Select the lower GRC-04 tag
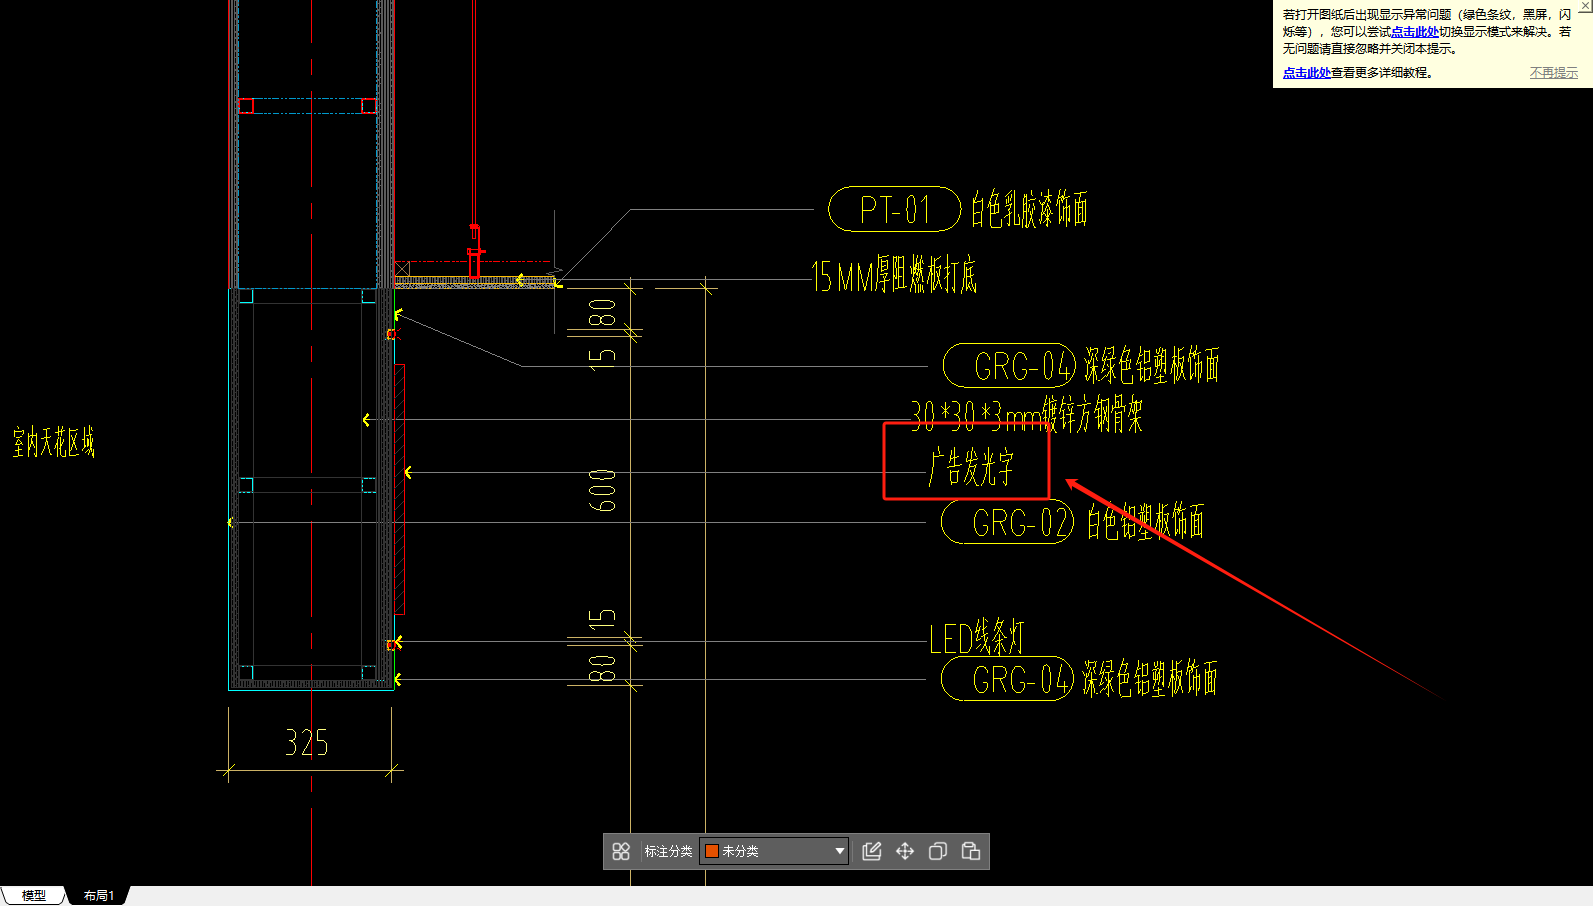Viewport: 1593px width, 906px height. tap(1007, 680)
